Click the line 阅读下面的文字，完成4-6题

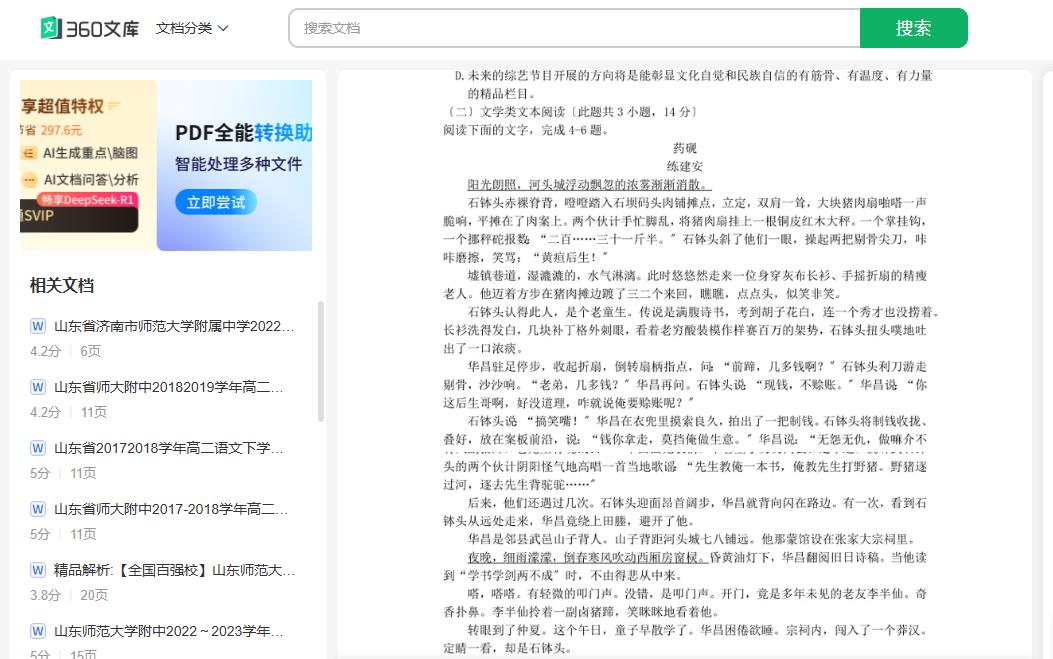pyautogui.click(x=526, y=130)
